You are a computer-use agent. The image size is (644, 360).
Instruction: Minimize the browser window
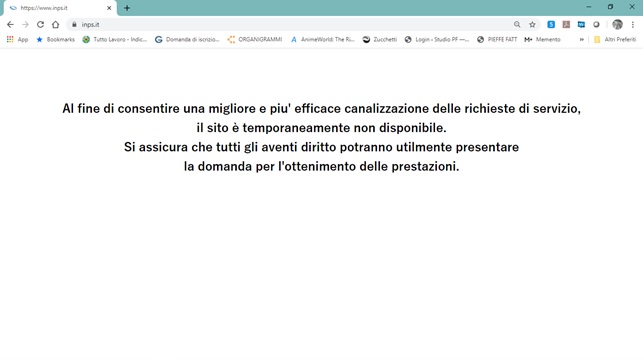coord(589,7)
